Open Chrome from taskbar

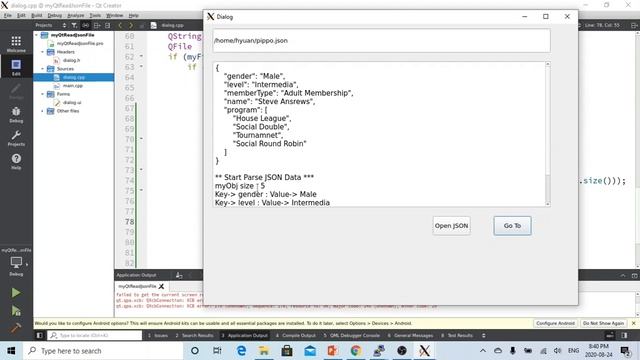(x=356, y=351)
